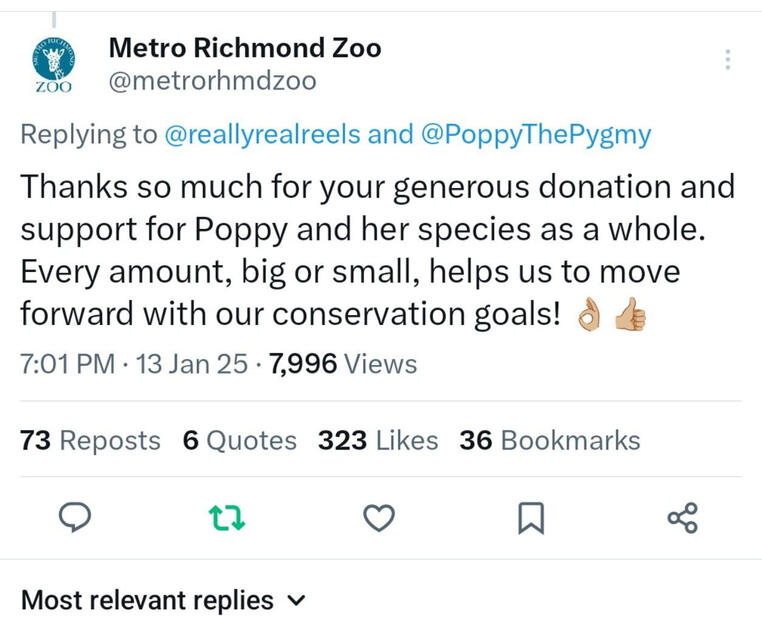The height and width of the screenshot is (622, 762).
Task: Open the three-dot more options menu
Action: point(728,60)
